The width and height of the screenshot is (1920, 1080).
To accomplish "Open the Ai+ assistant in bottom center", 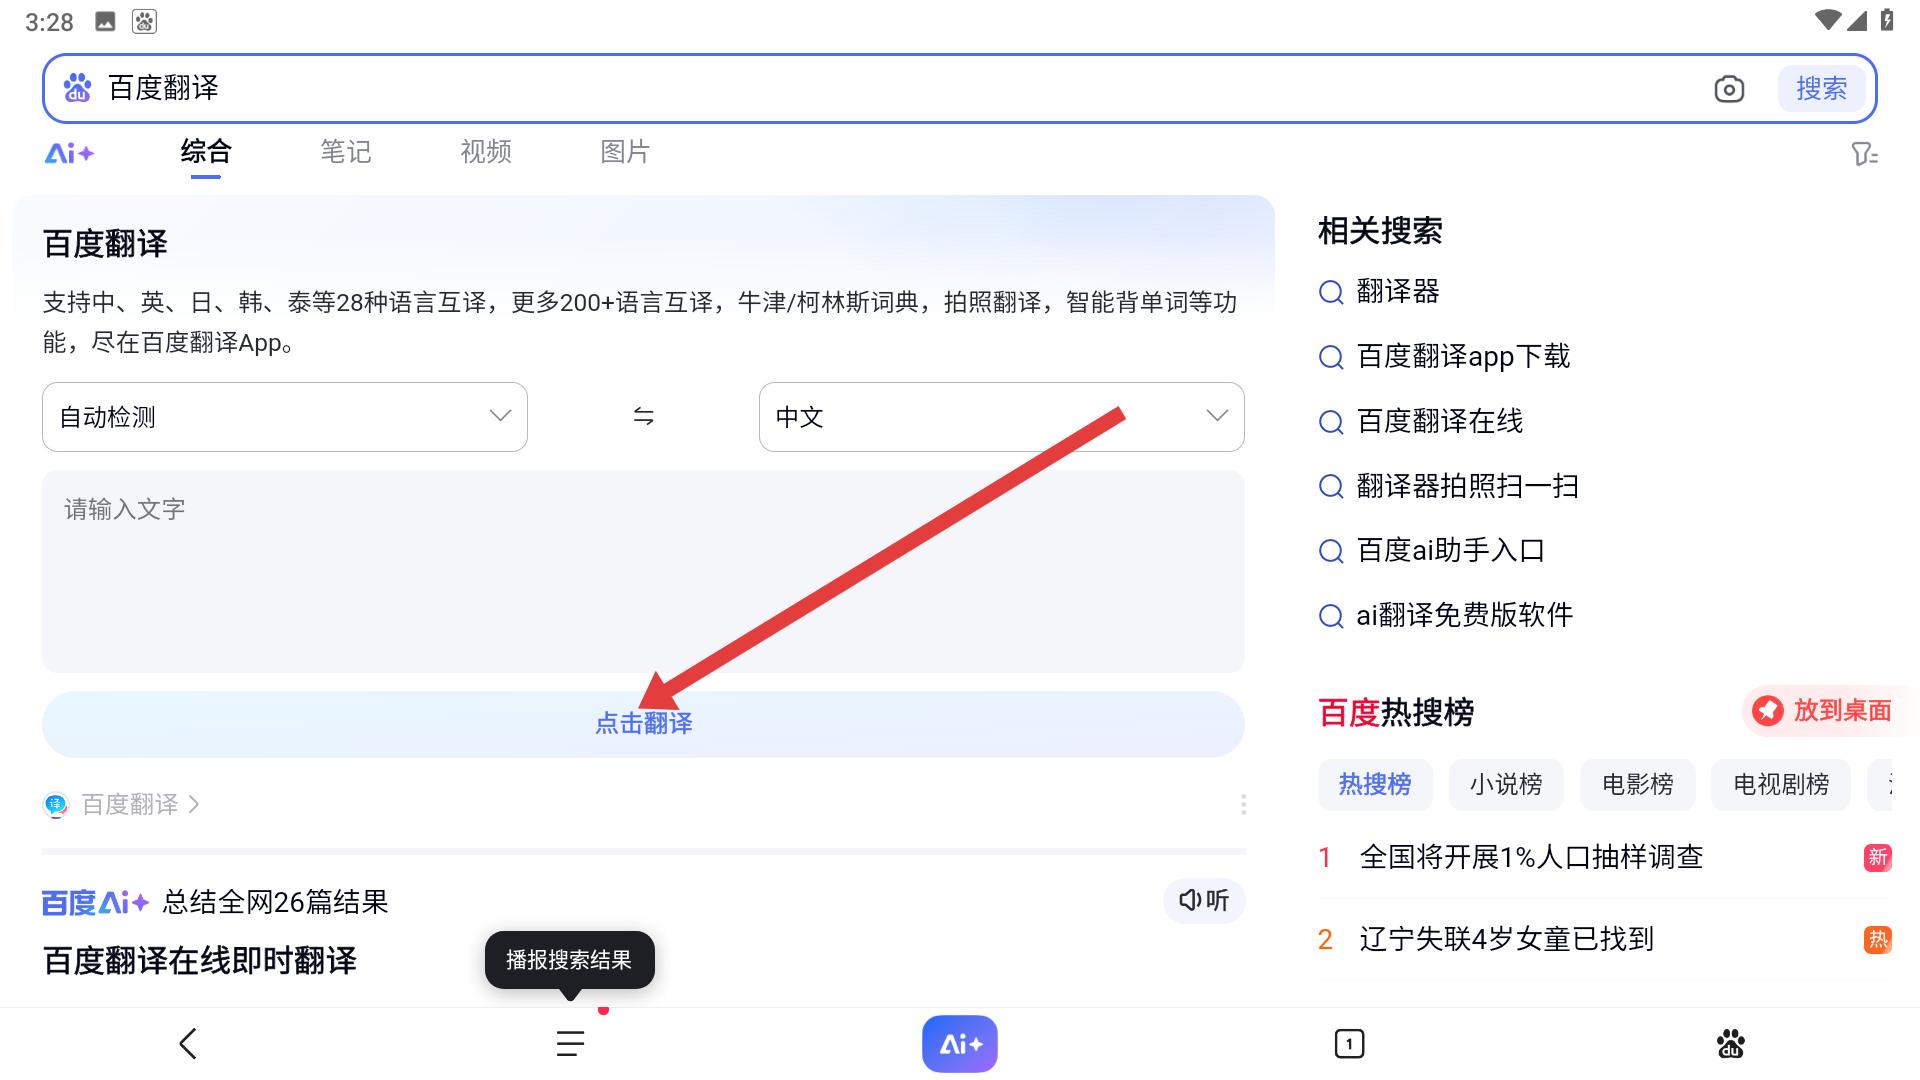I will point(959,1043).
